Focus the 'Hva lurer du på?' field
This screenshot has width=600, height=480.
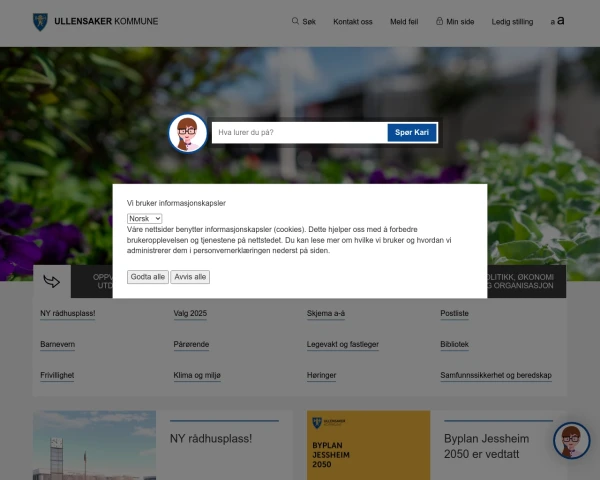pos(299,132)
